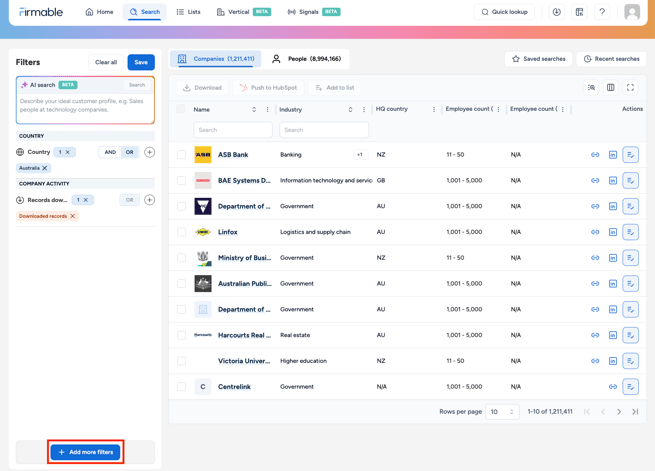Screen dimensions: 655x471
Task: Tick the Harcourts Real row checkbox
Action: [181, 335]
